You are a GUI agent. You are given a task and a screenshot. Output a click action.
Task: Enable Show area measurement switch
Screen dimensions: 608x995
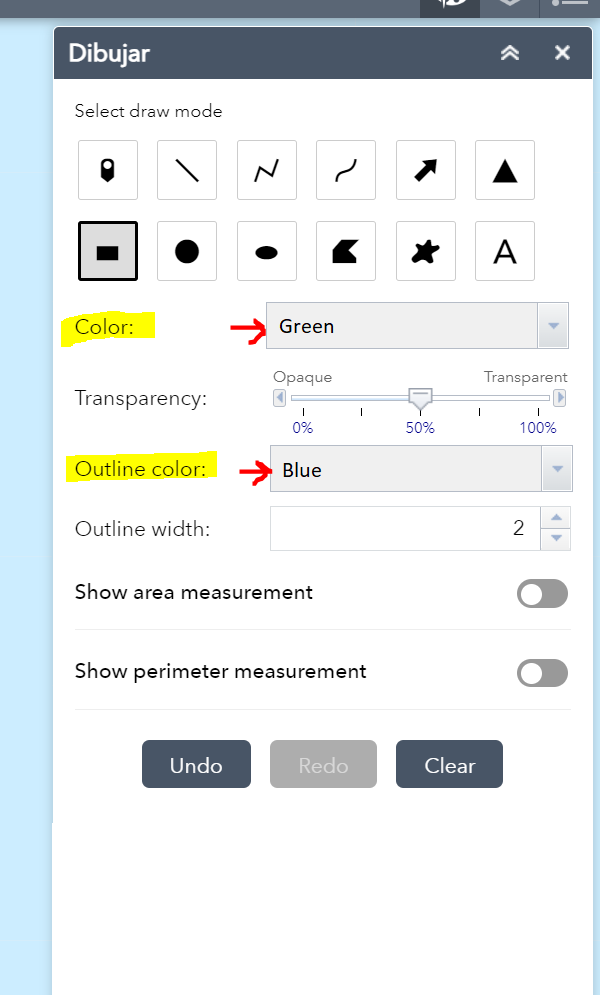(542, 593)
